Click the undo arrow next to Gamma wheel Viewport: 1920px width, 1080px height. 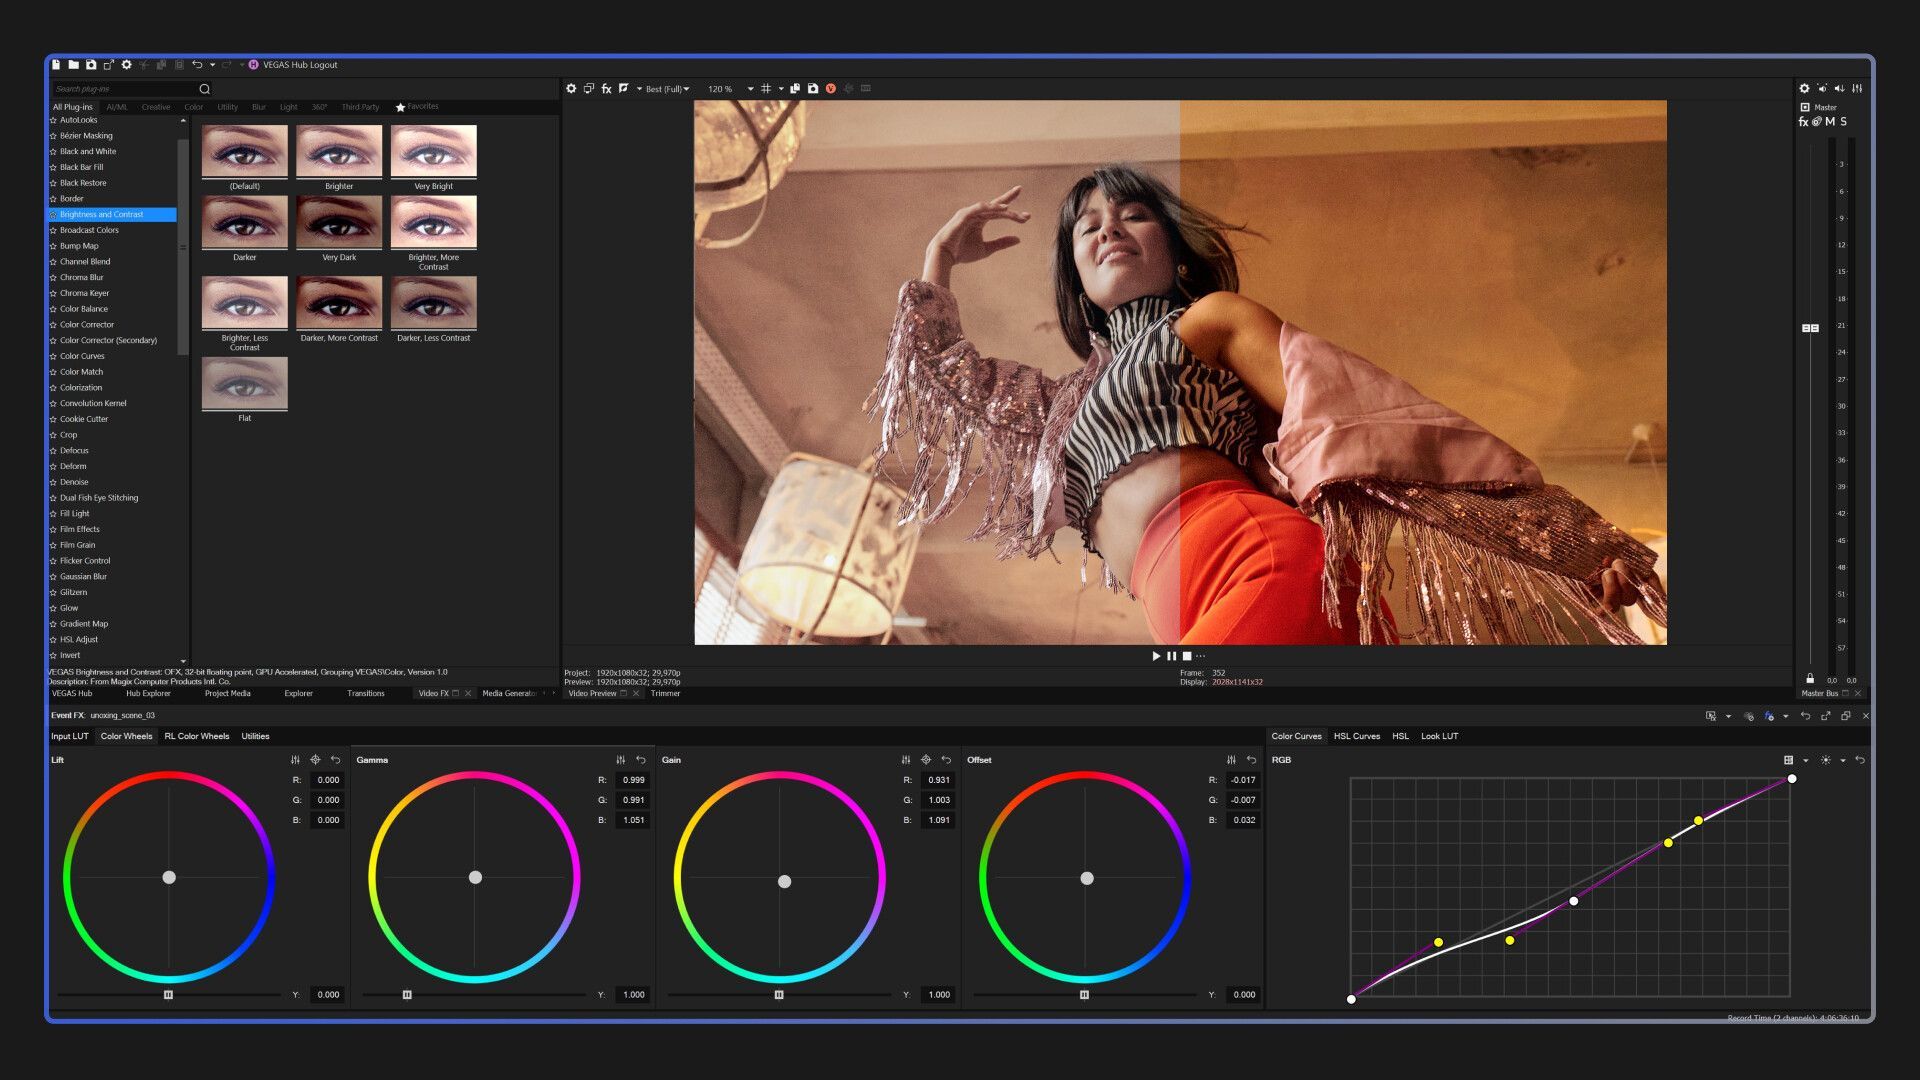(640, 760)
